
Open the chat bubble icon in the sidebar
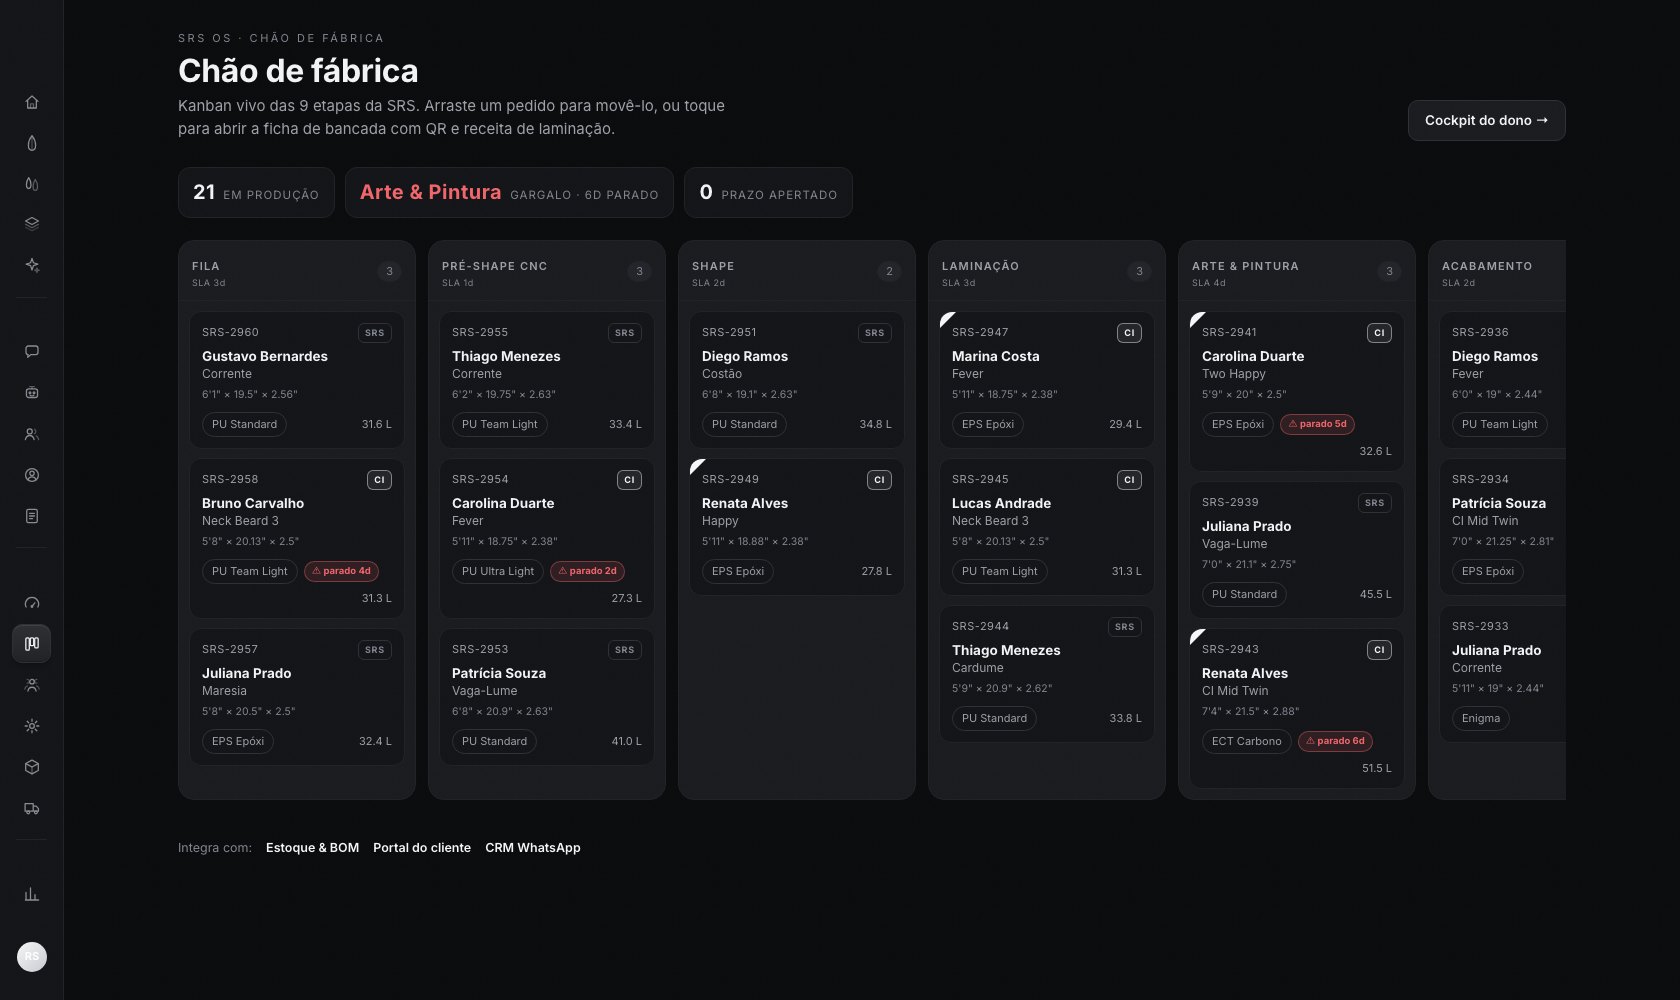tap(32, 351)
